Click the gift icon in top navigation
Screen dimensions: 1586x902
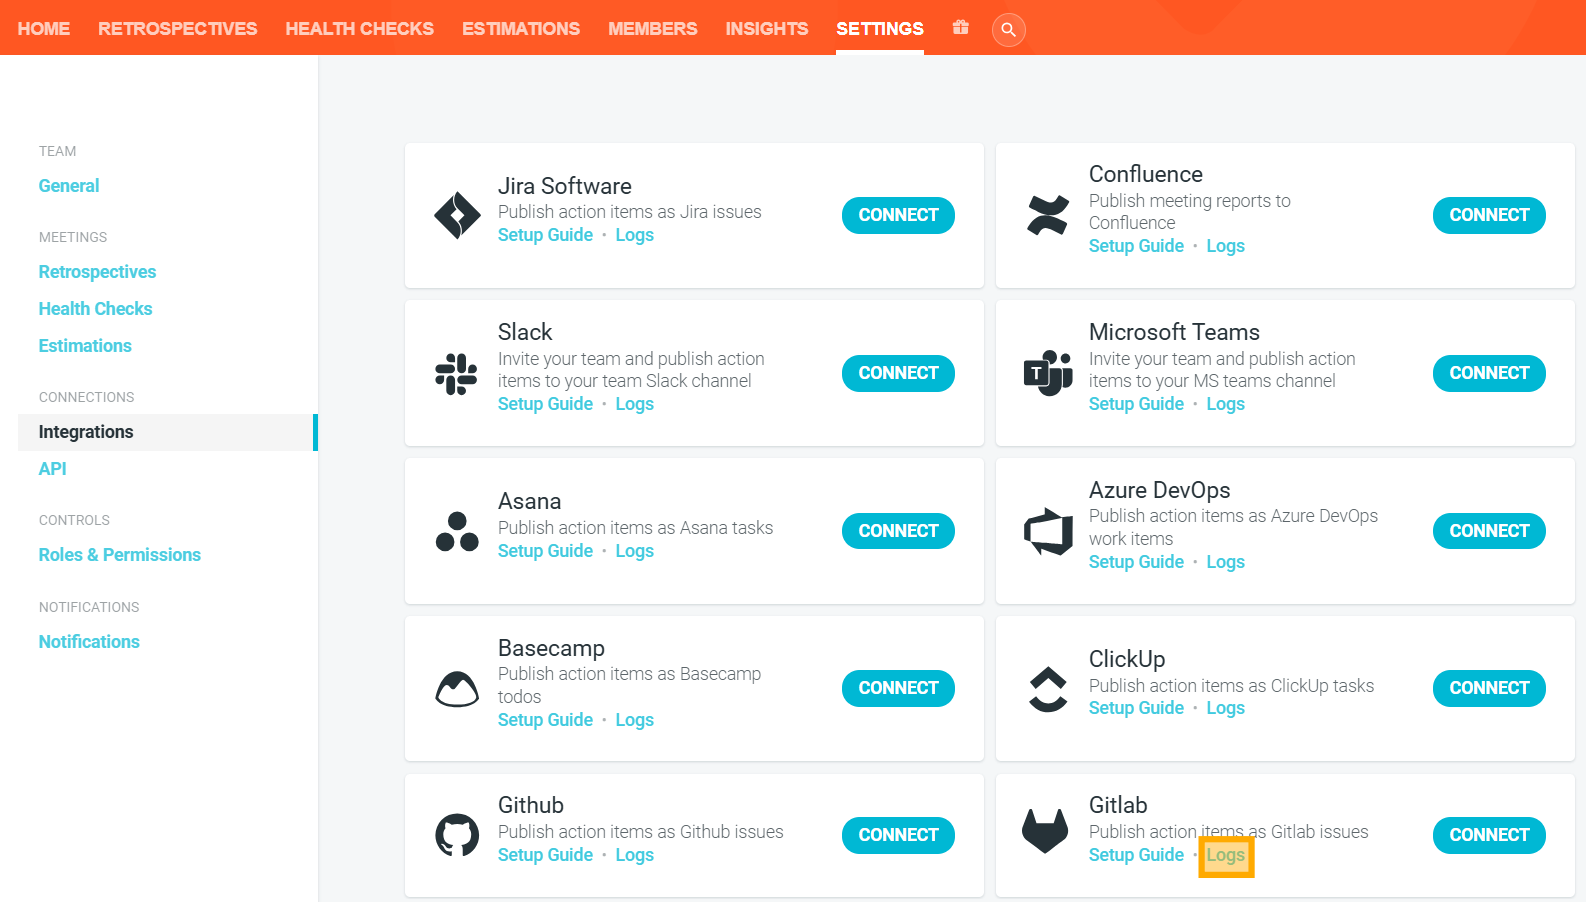click(x=960, y=28)
